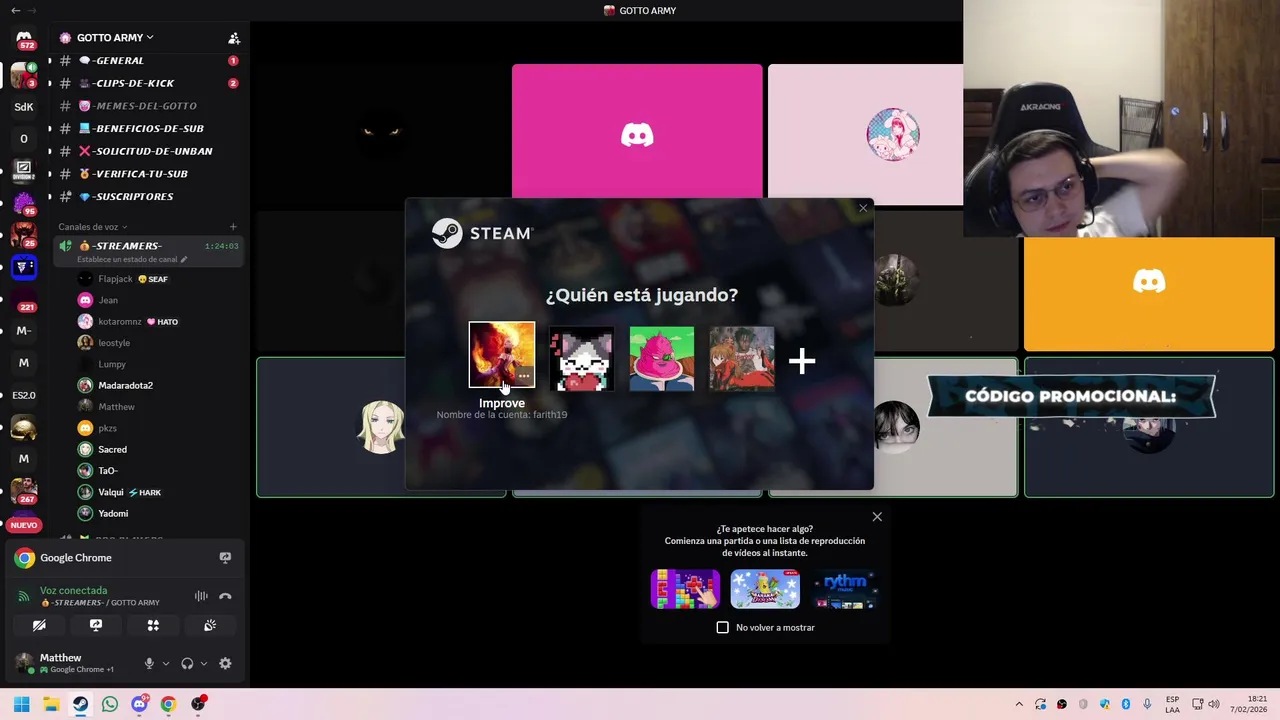This screenshot has height=720, width=1280.
Task: Select user Madaradota2 in the voice list
Action: tap(160, 385)
